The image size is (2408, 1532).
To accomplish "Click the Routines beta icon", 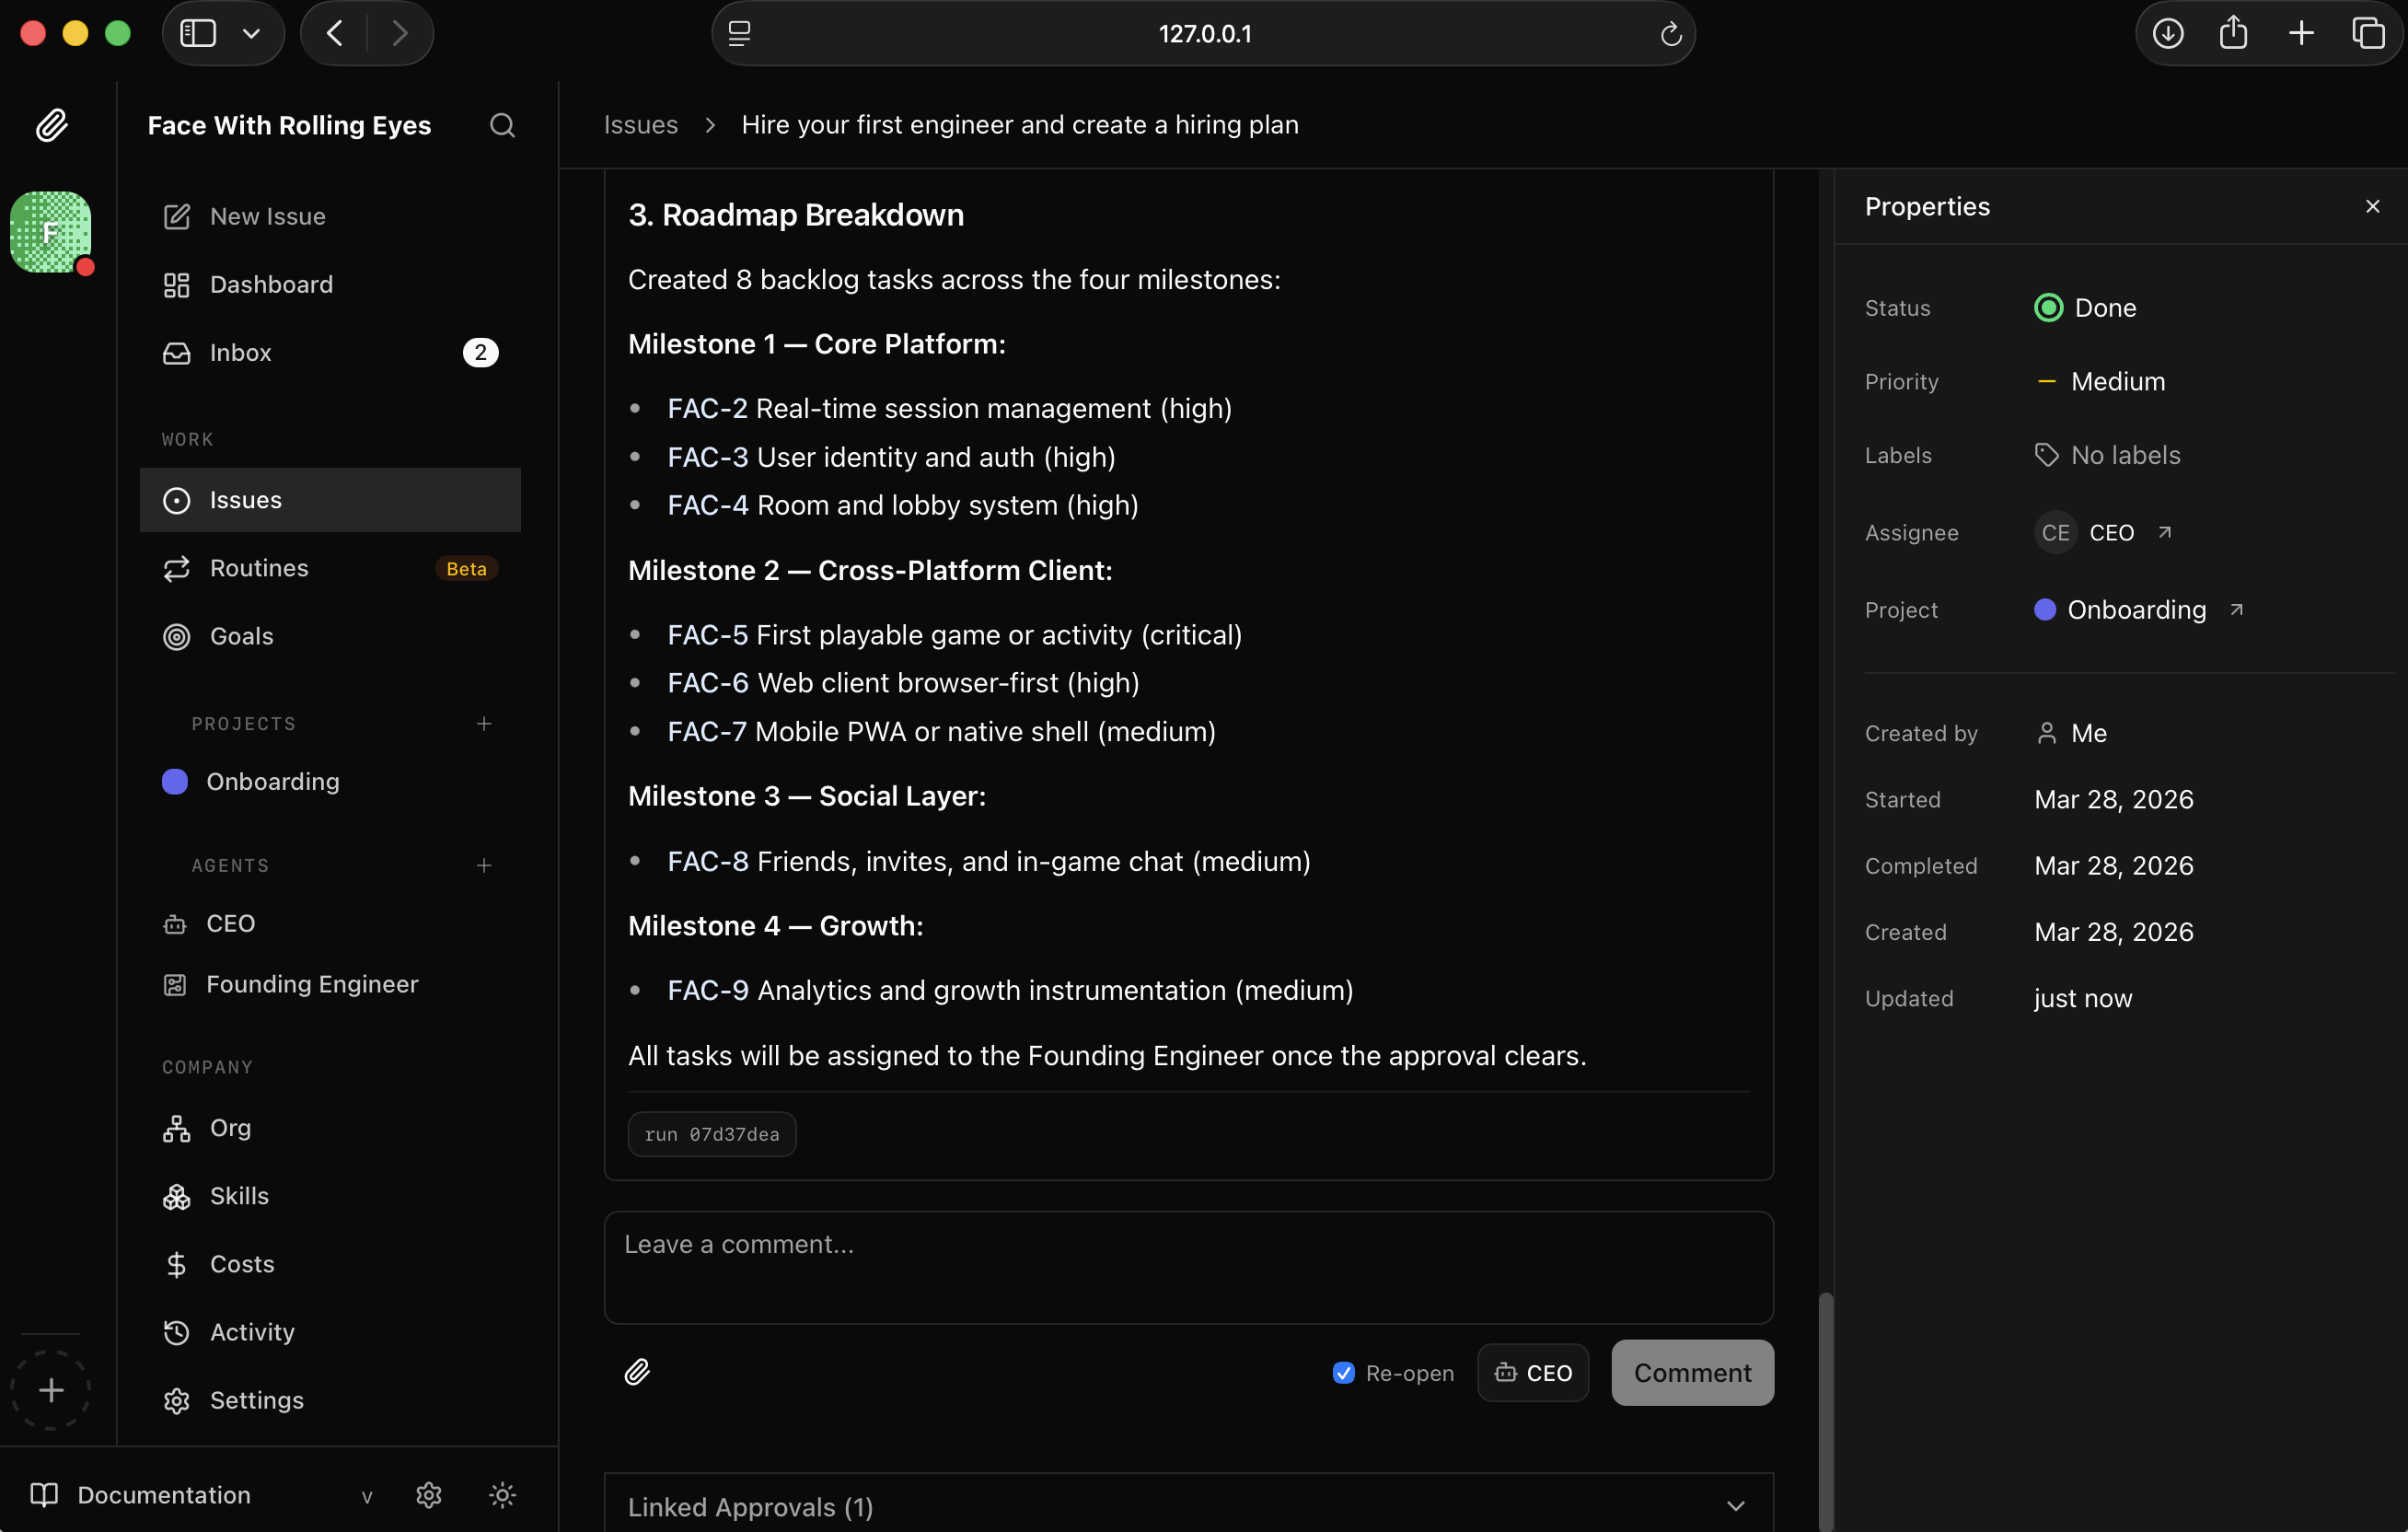I will (176, 568).
